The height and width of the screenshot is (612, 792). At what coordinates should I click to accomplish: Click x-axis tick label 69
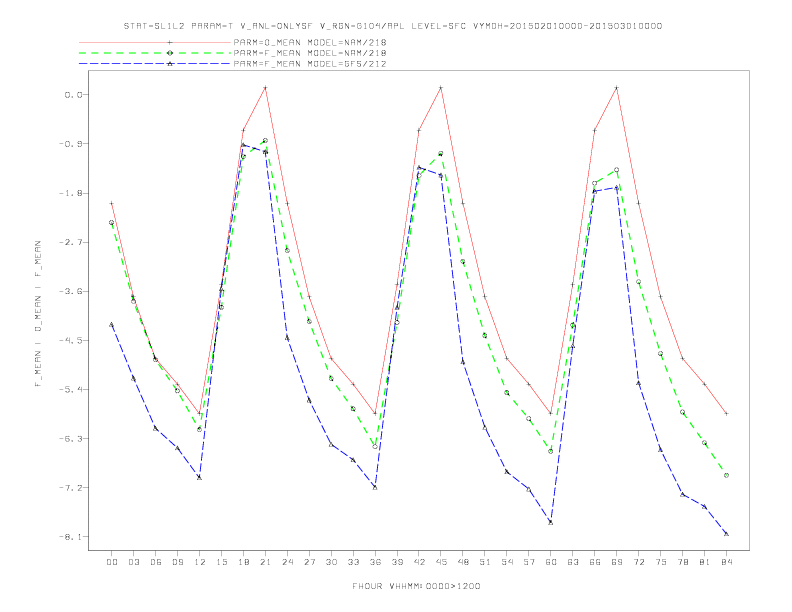[x=617, y=562]
